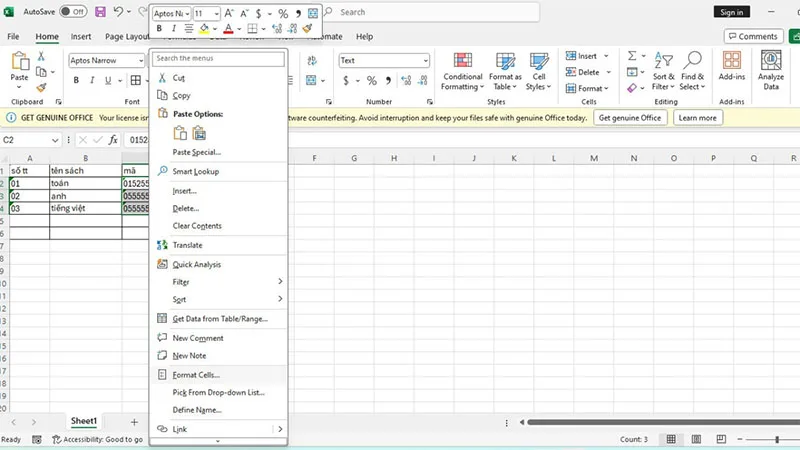This screenshot has width=800, height=450.
Task: Click ribbon Italic button
Action: 92,80
